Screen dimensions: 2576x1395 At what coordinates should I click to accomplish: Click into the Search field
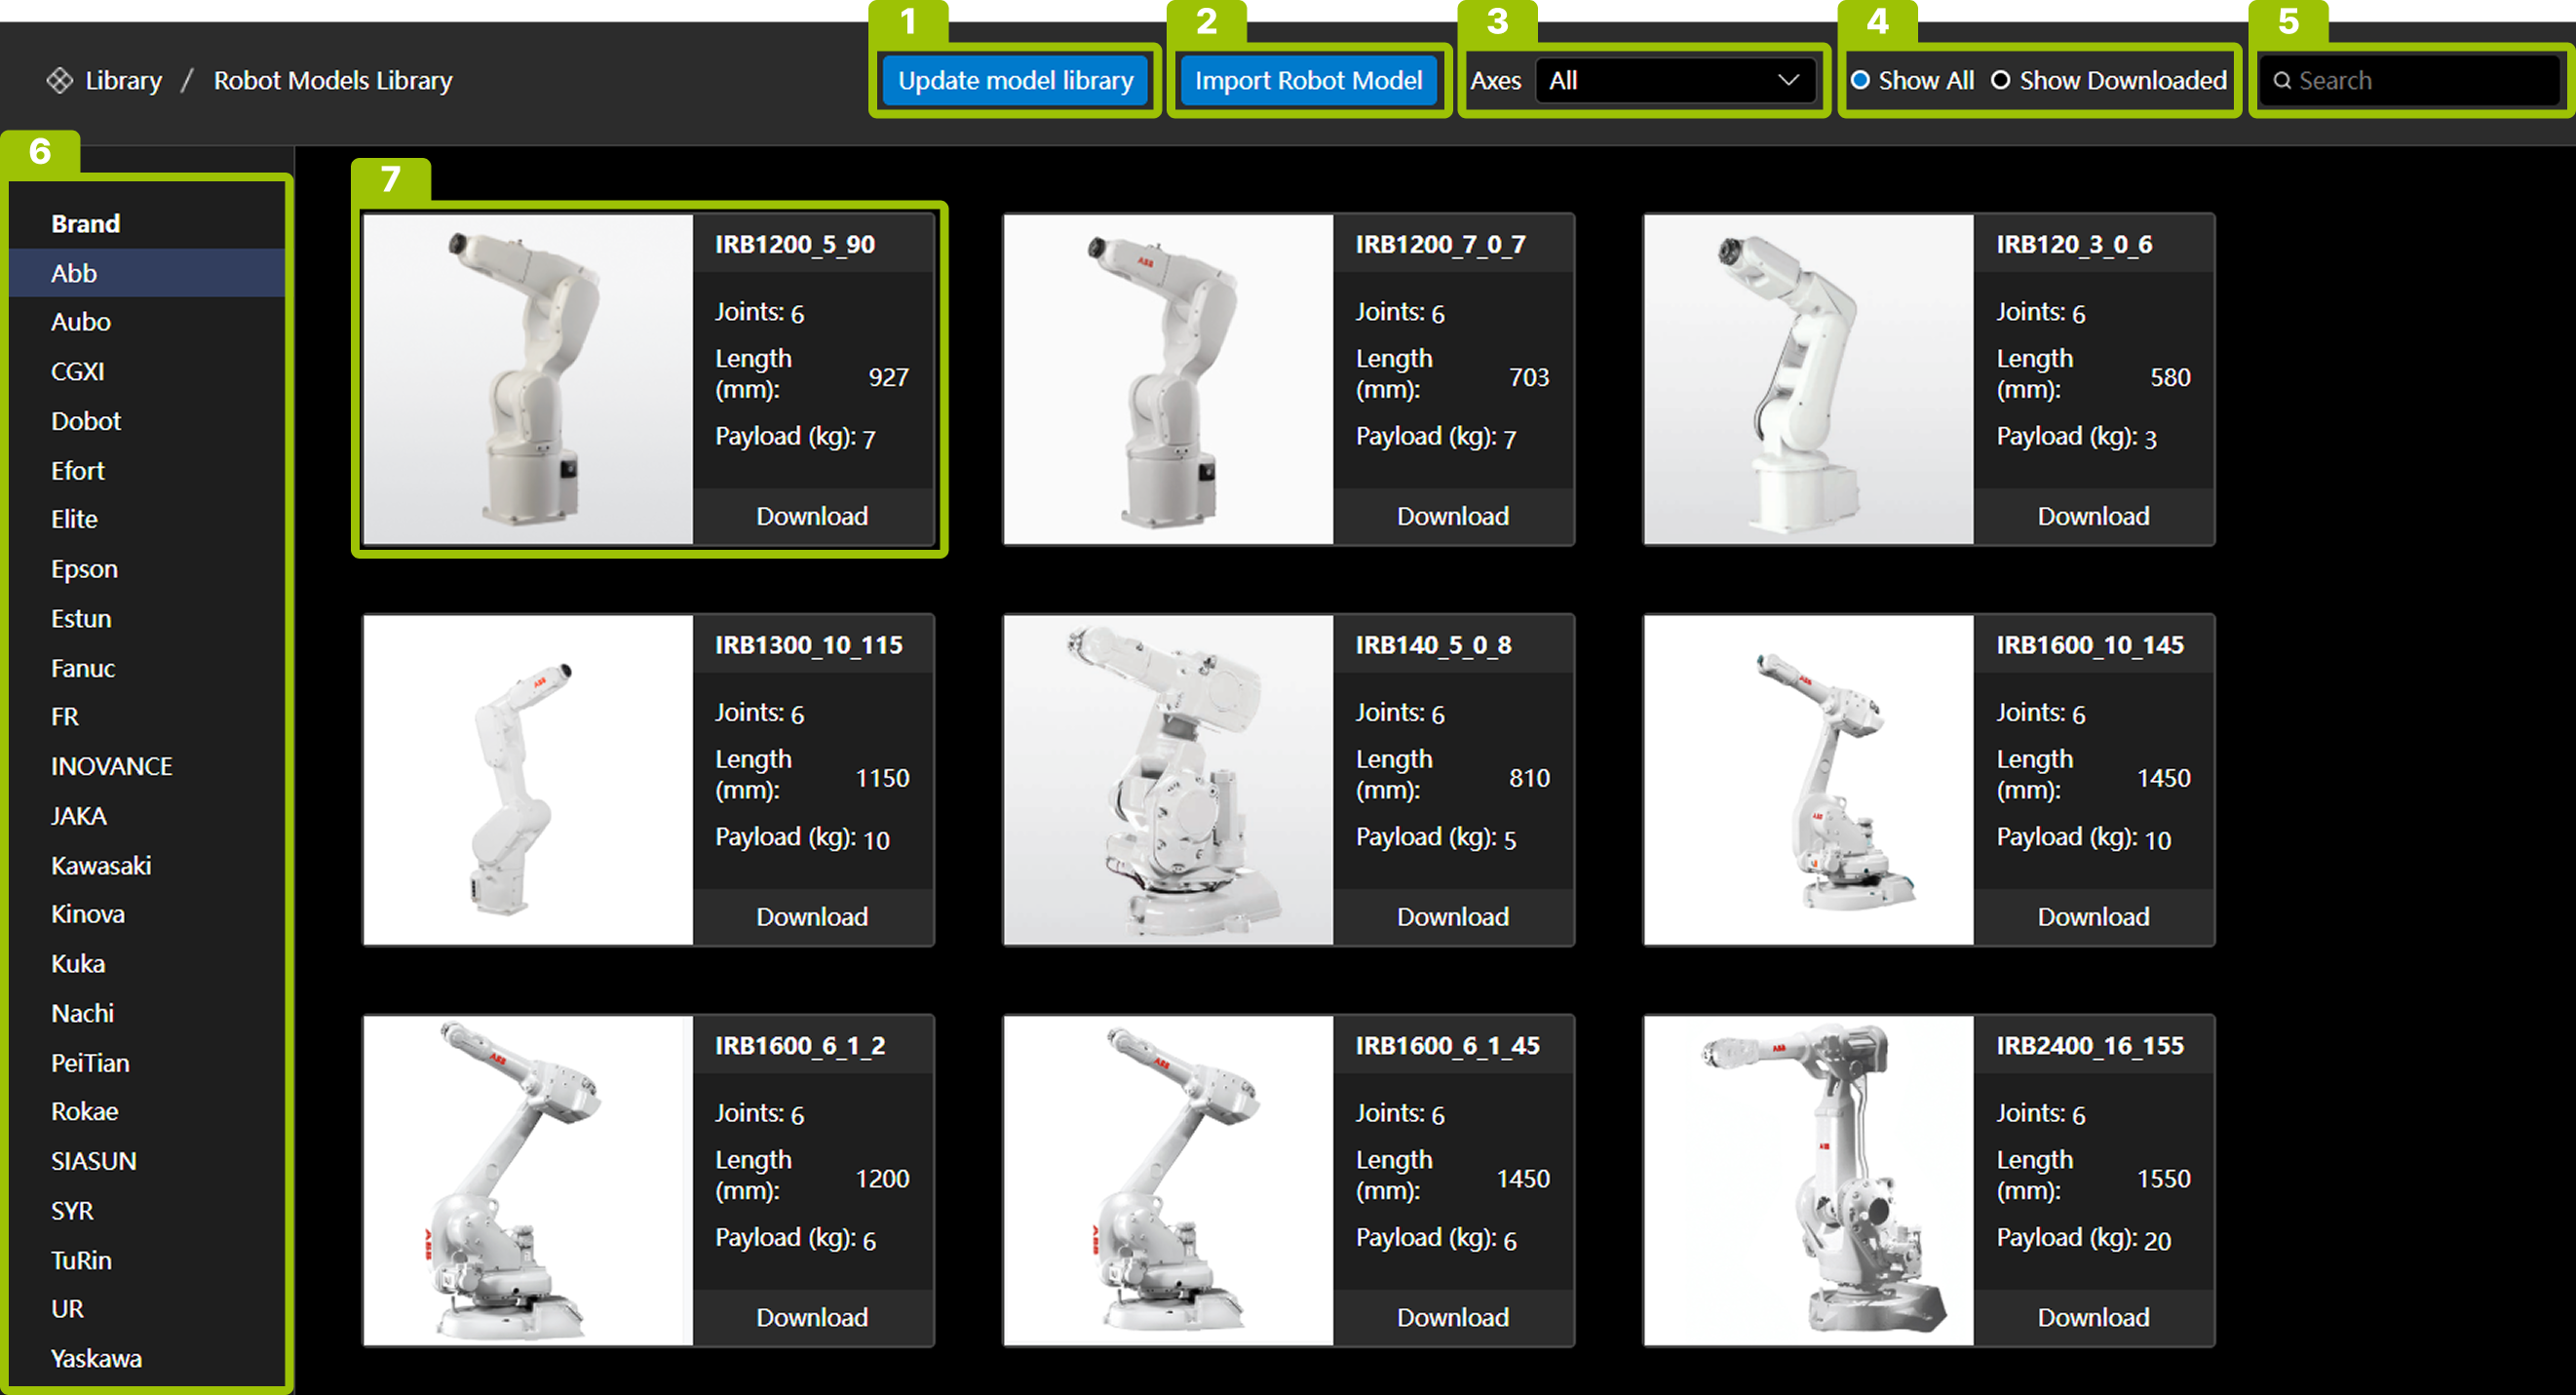(2420, 80)
